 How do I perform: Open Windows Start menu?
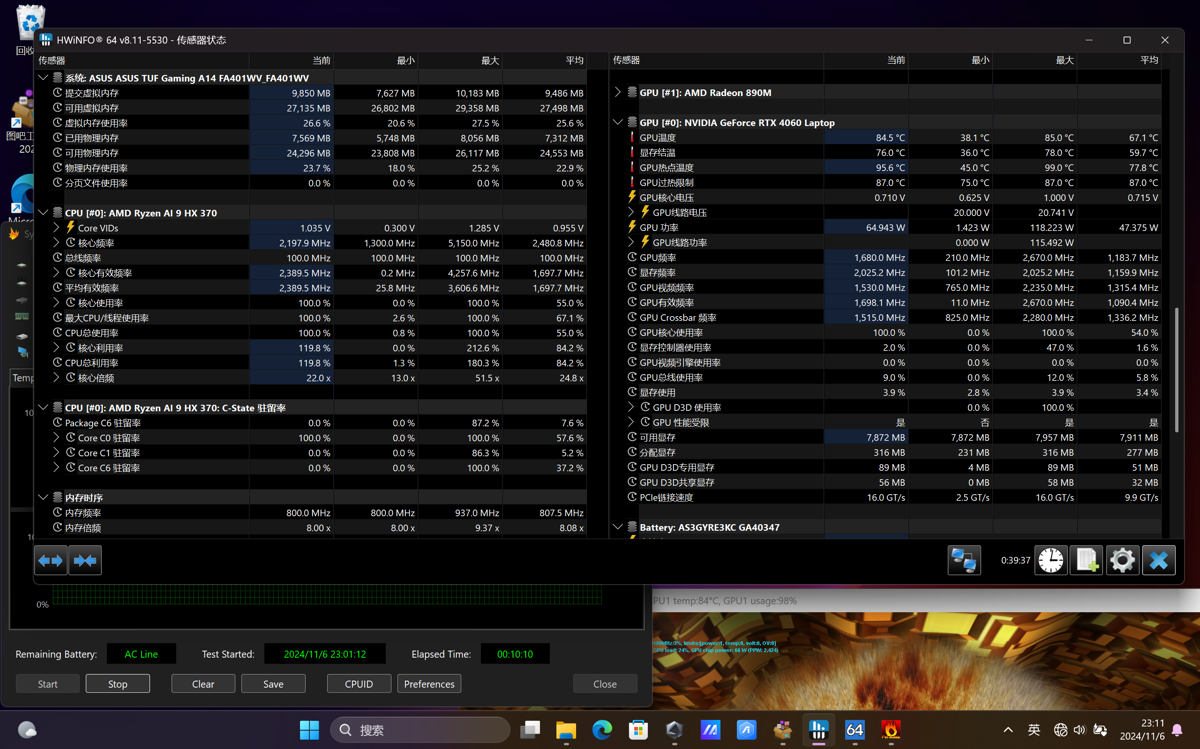(x=310, y=730)
